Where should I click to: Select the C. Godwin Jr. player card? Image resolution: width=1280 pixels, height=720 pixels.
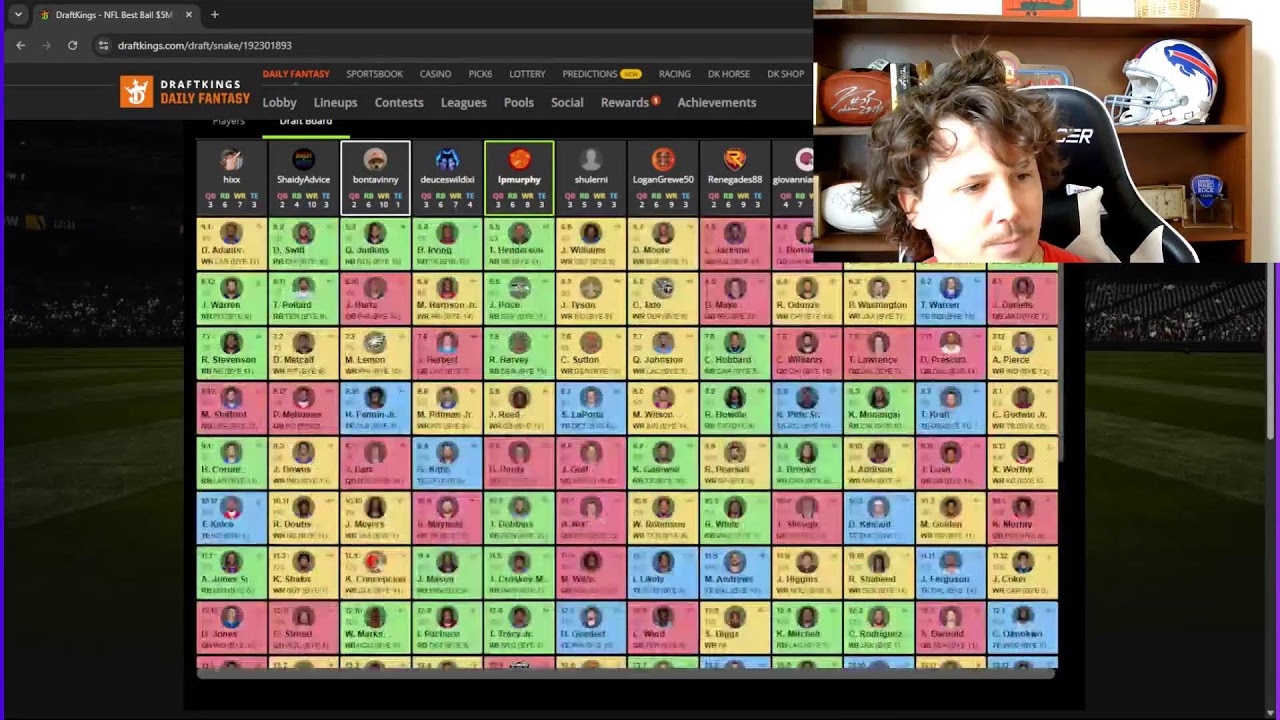pyautogui.click(x=1023, y=409)
